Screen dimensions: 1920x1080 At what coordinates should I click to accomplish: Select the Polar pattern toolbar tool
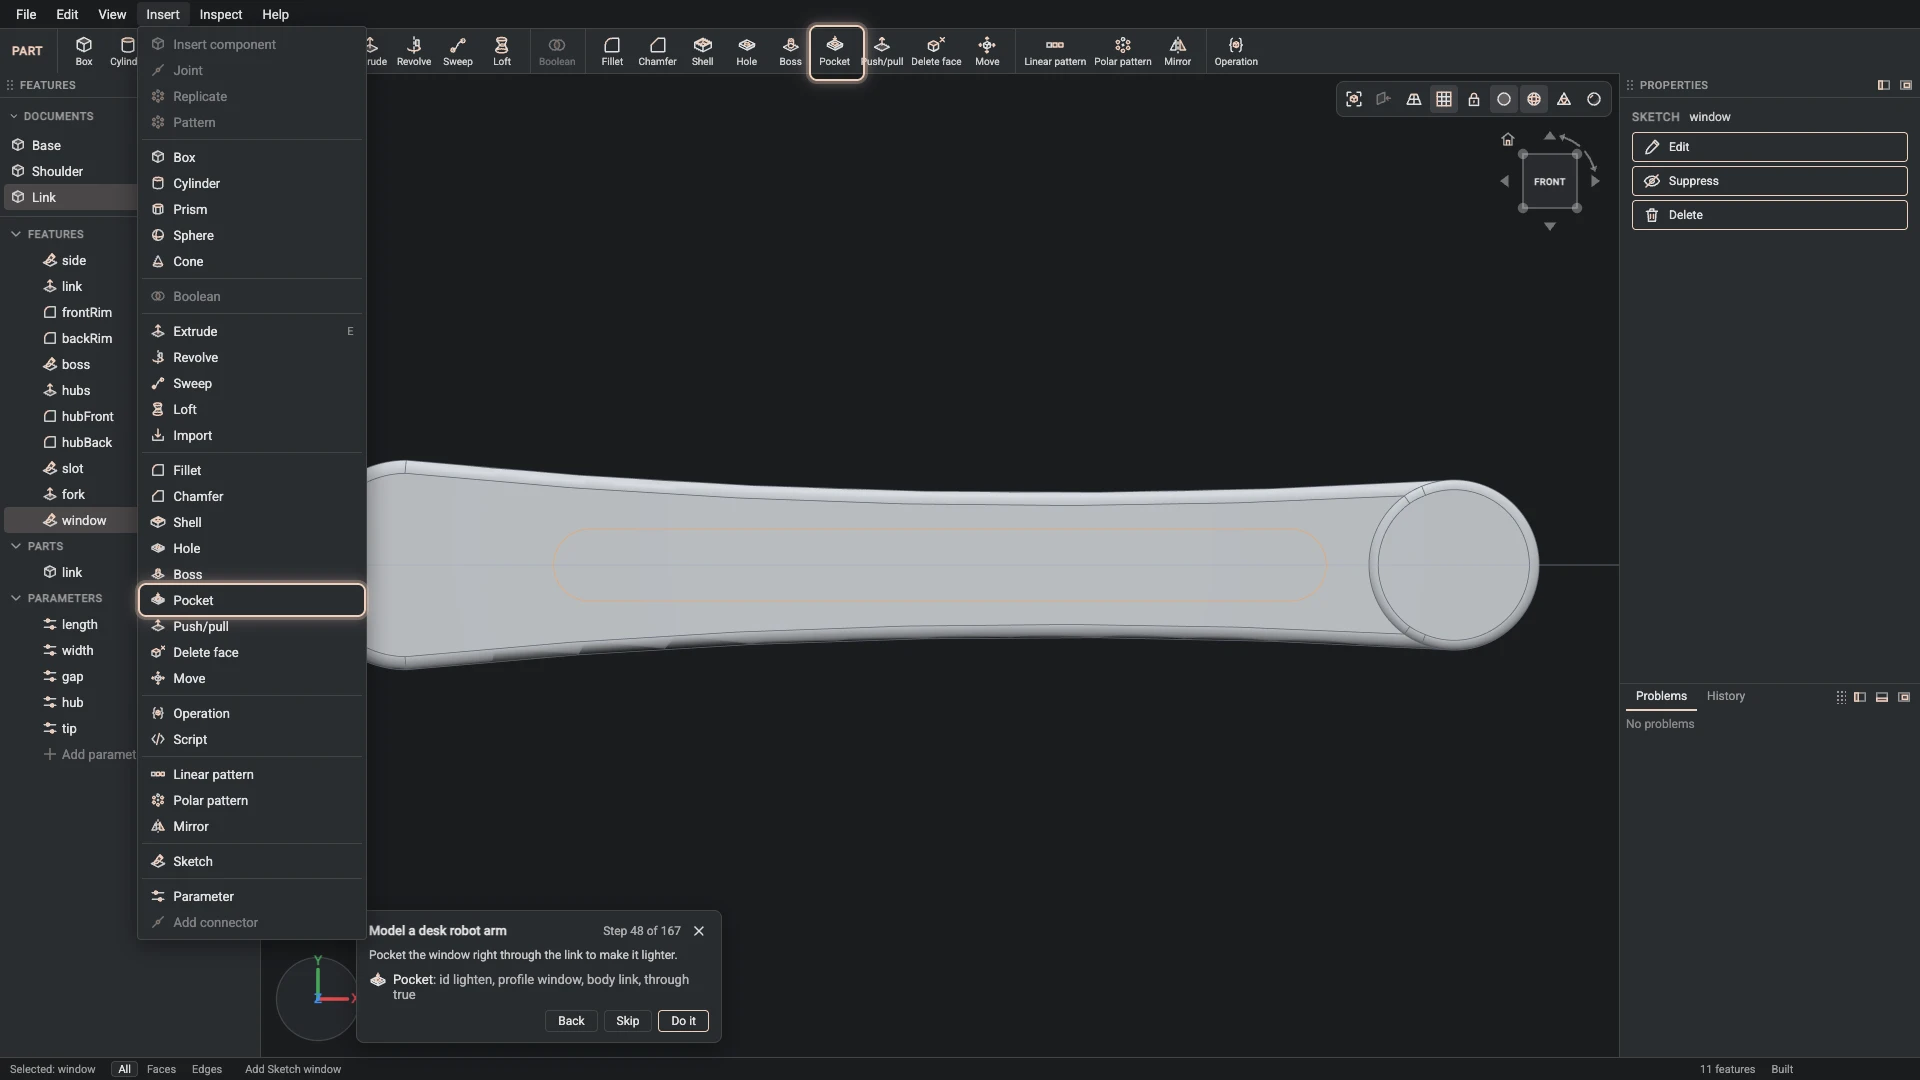1122,52
